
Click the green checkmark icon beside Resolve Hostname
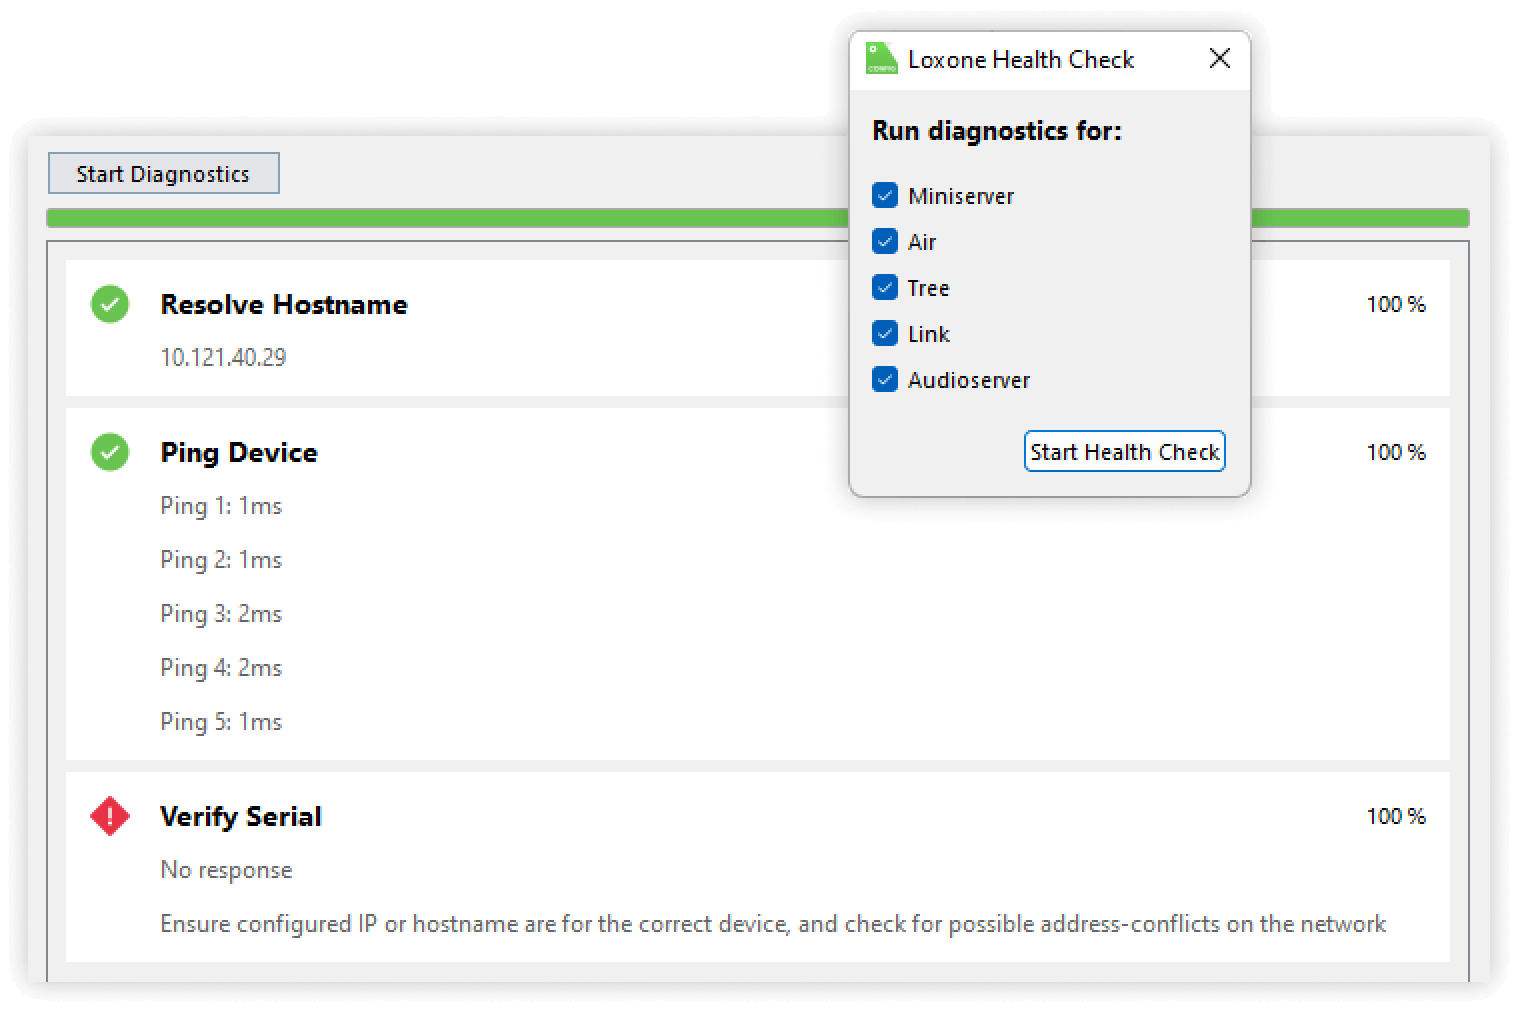pyautogui.click(x=110, y=304)
